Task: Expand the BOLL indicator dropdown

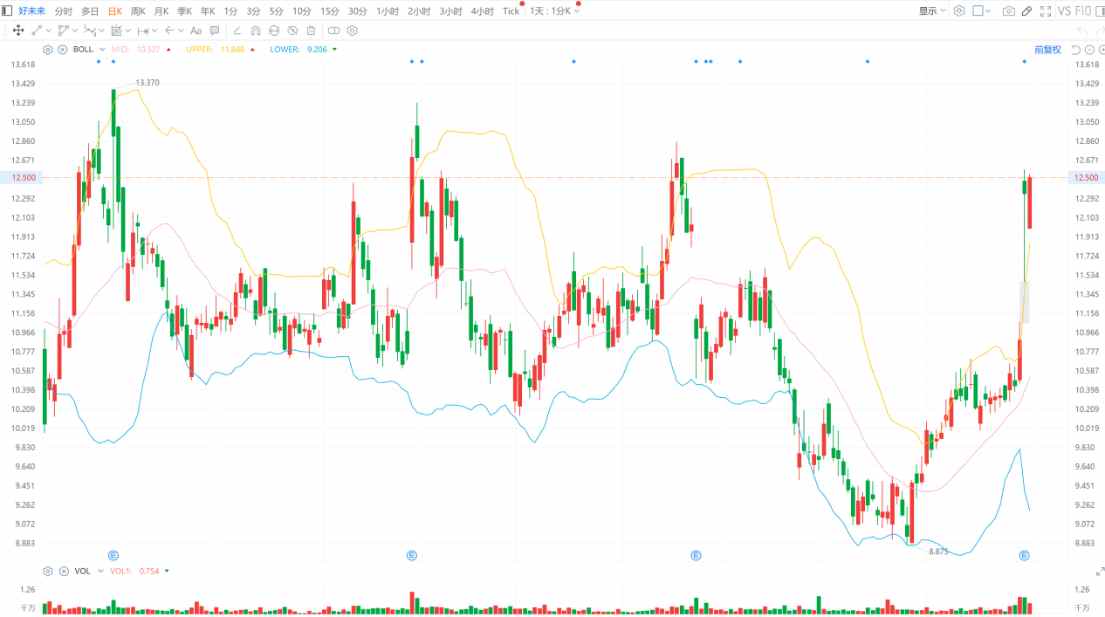Action: (102, 49)
